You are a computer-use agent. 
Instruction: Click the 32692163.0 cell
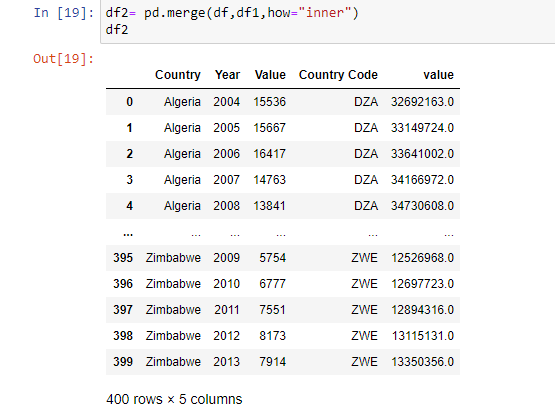point(422,102)
